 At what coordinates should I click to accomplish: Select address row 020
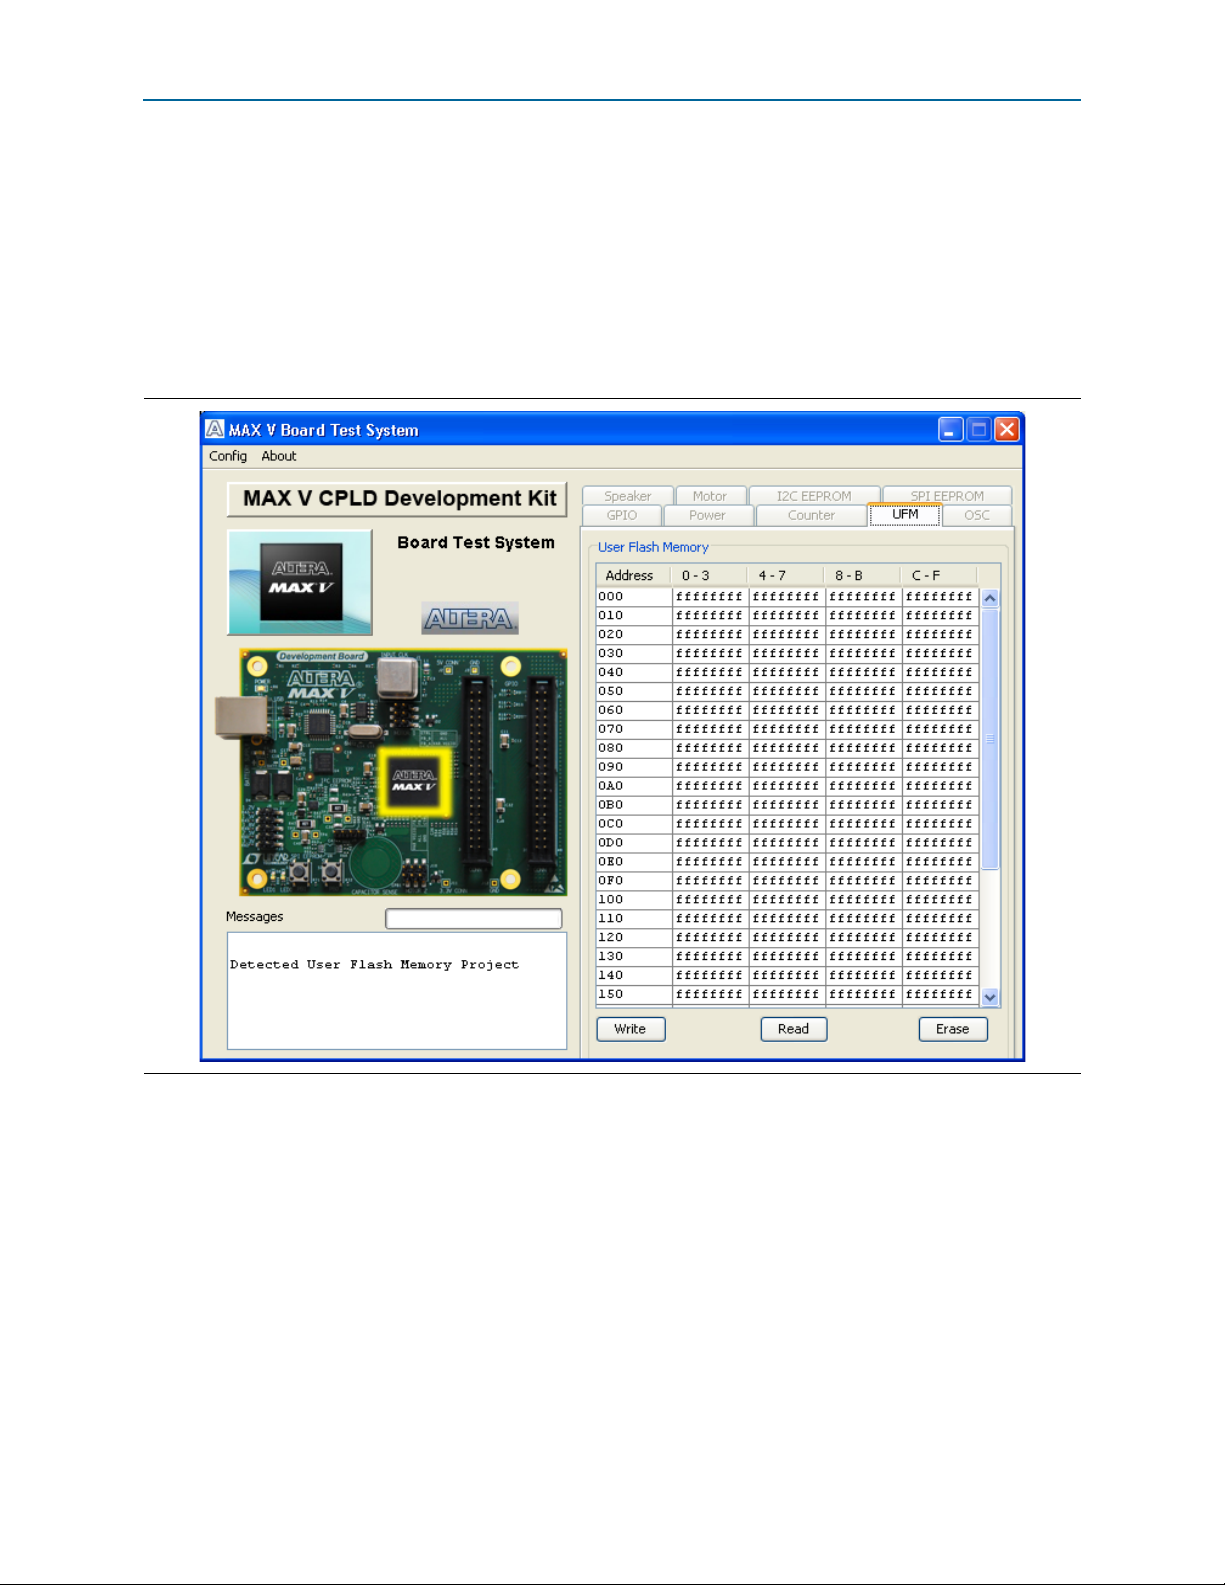pyautogui.click(x=788, y=635)
